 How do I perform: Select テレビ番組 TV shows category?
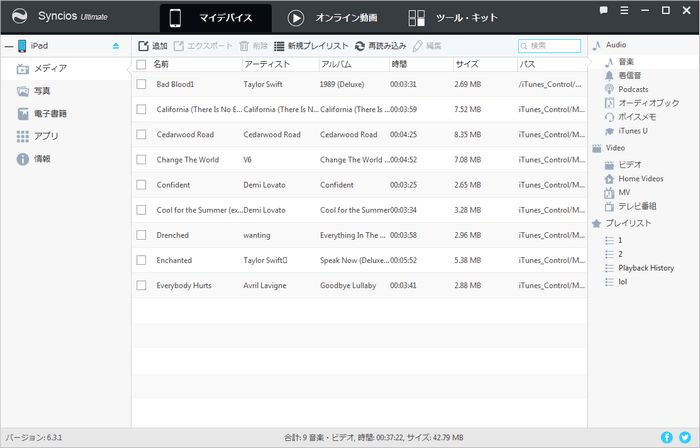(x=630, y=206)
